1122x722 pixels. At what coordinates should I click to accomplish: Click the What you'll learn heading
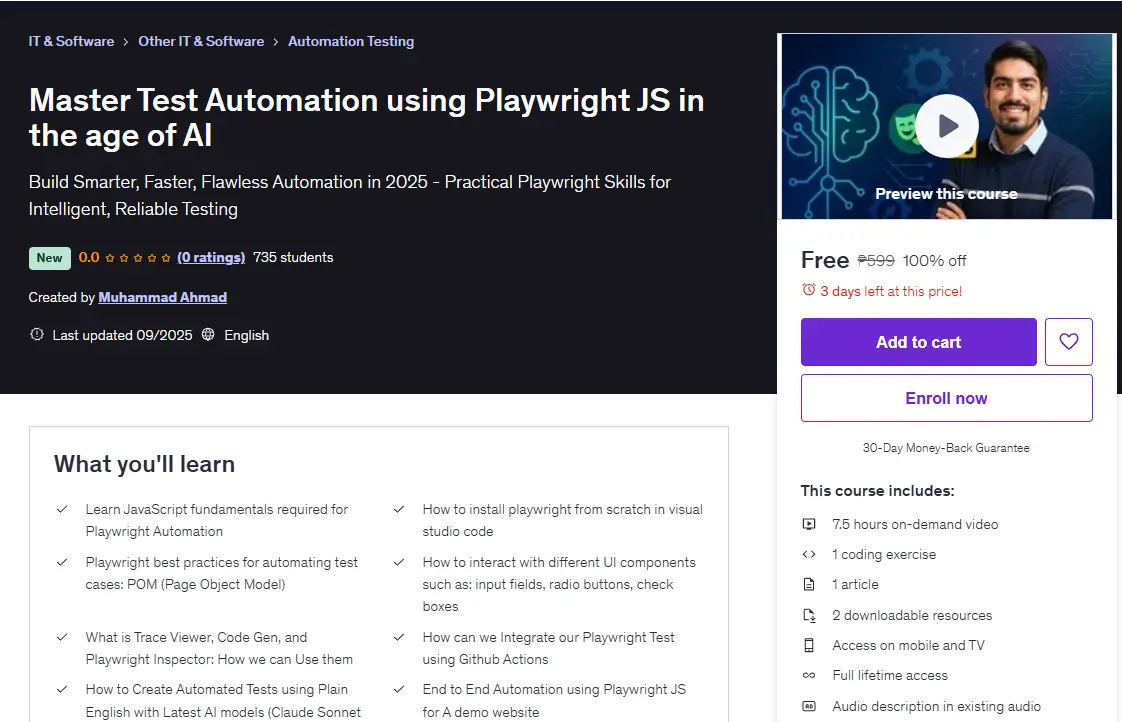[x=145, y=464]
